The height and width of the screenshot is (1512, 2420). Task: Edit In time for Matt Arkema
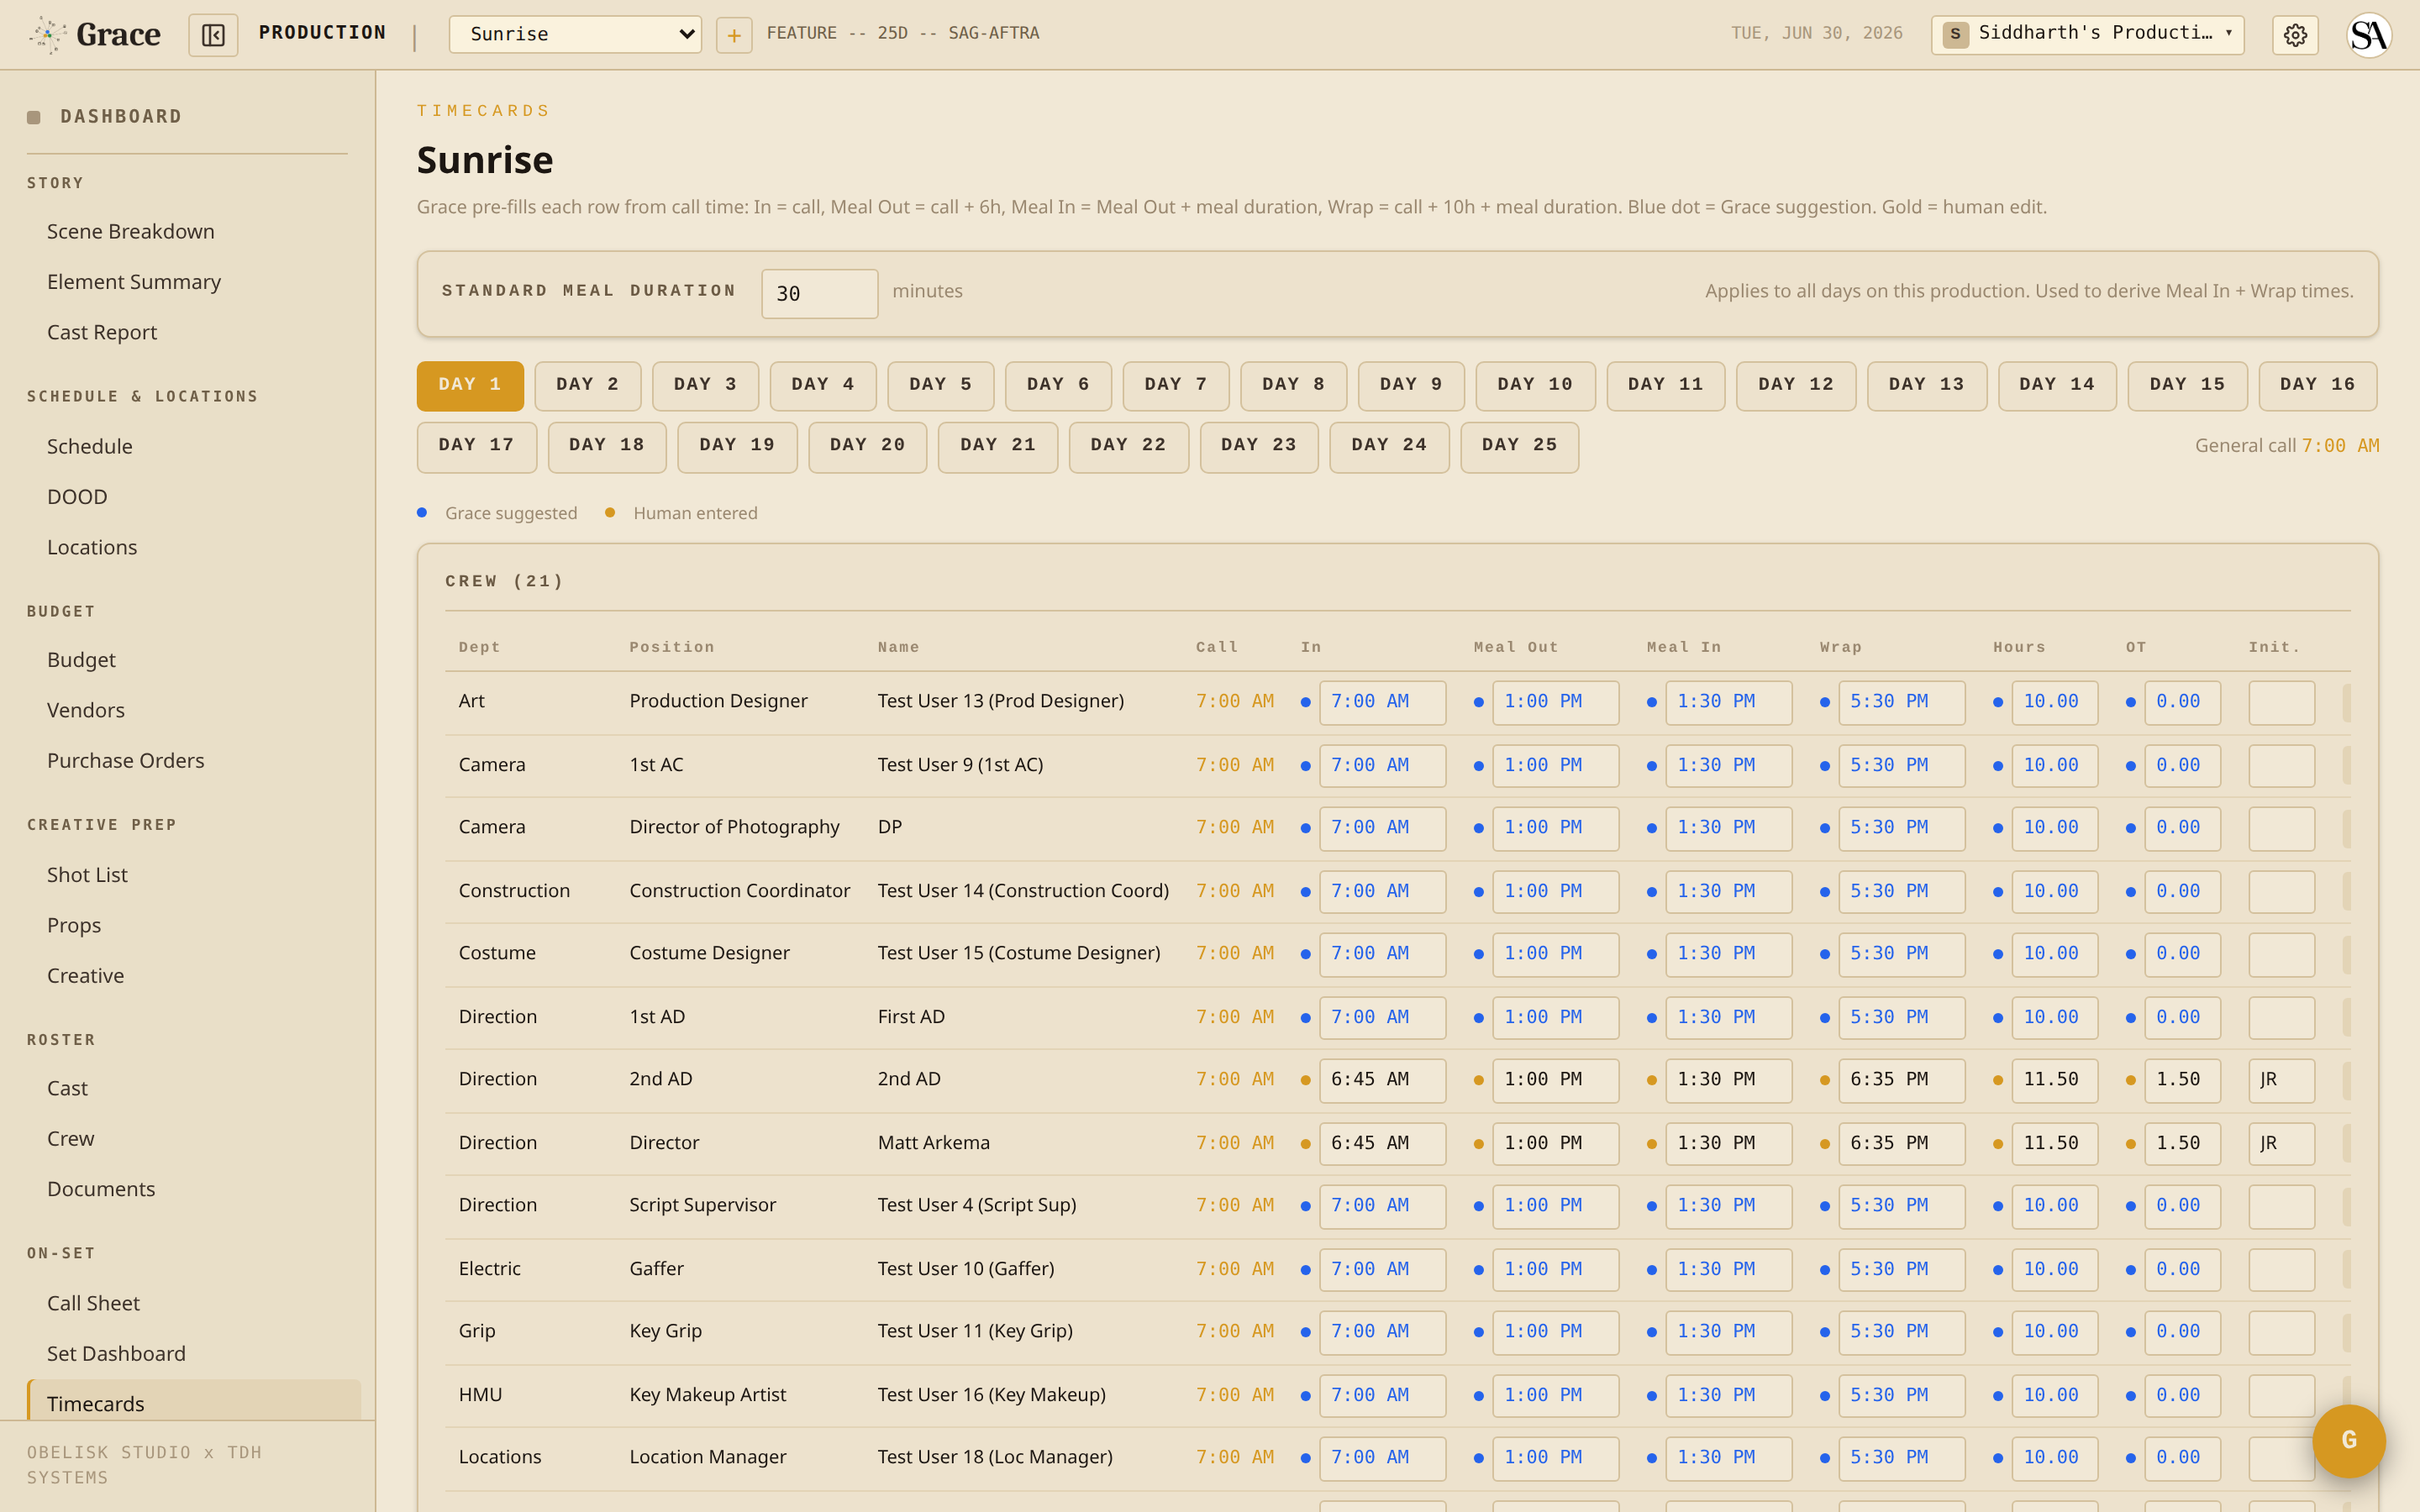(x=1382, y=1144)
